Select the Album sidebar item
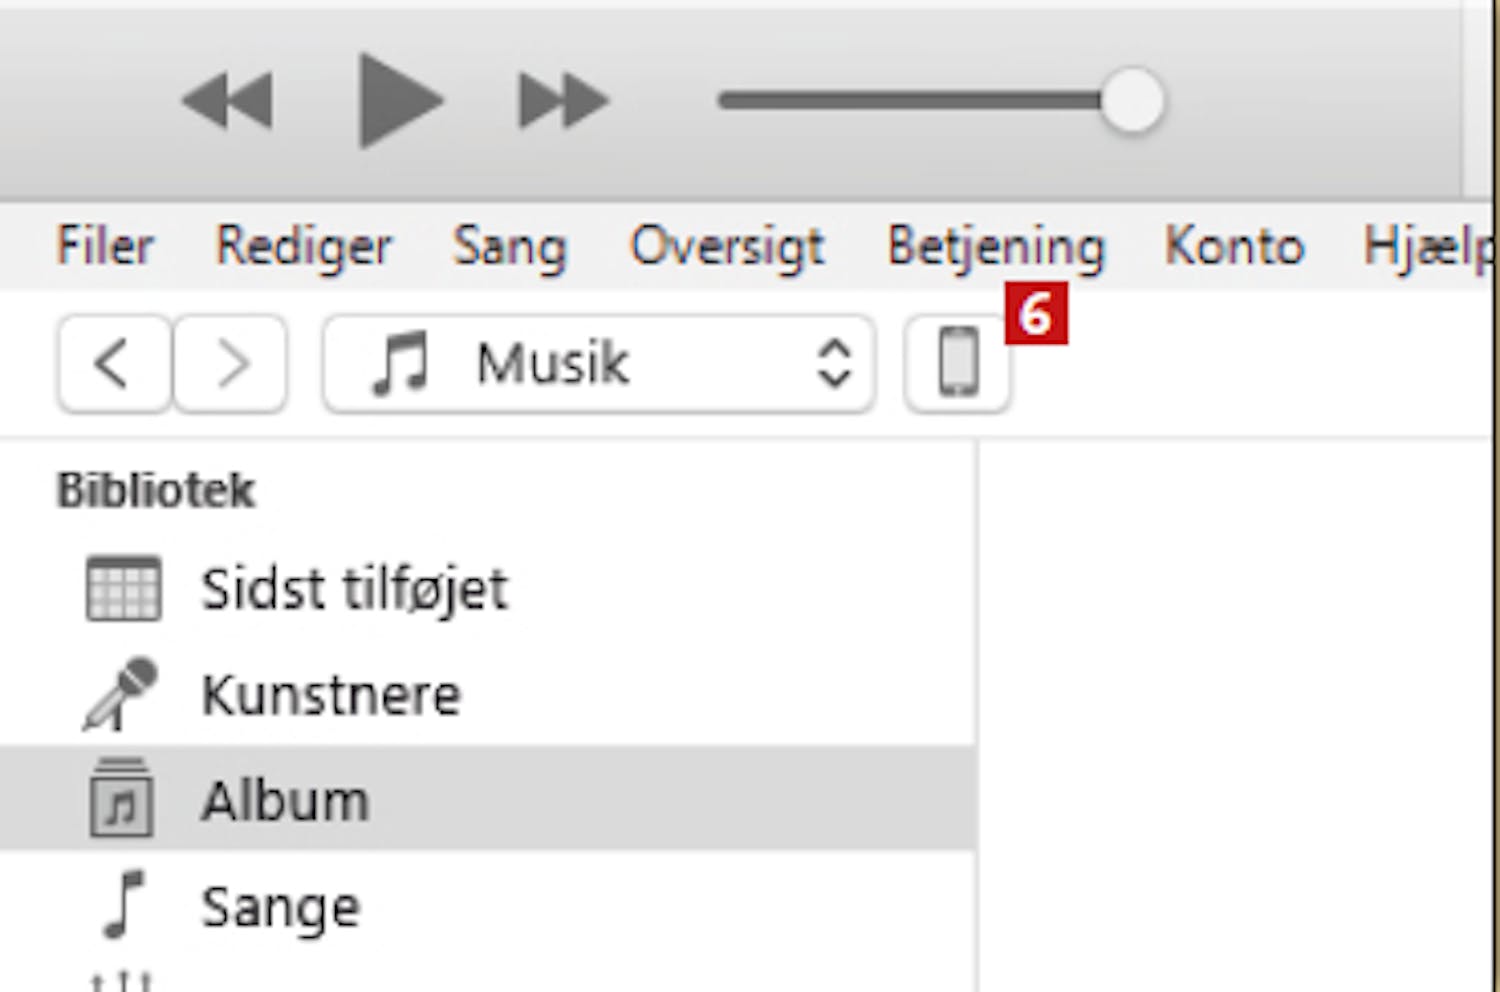The image size is (1500, 992). (488, 799)
